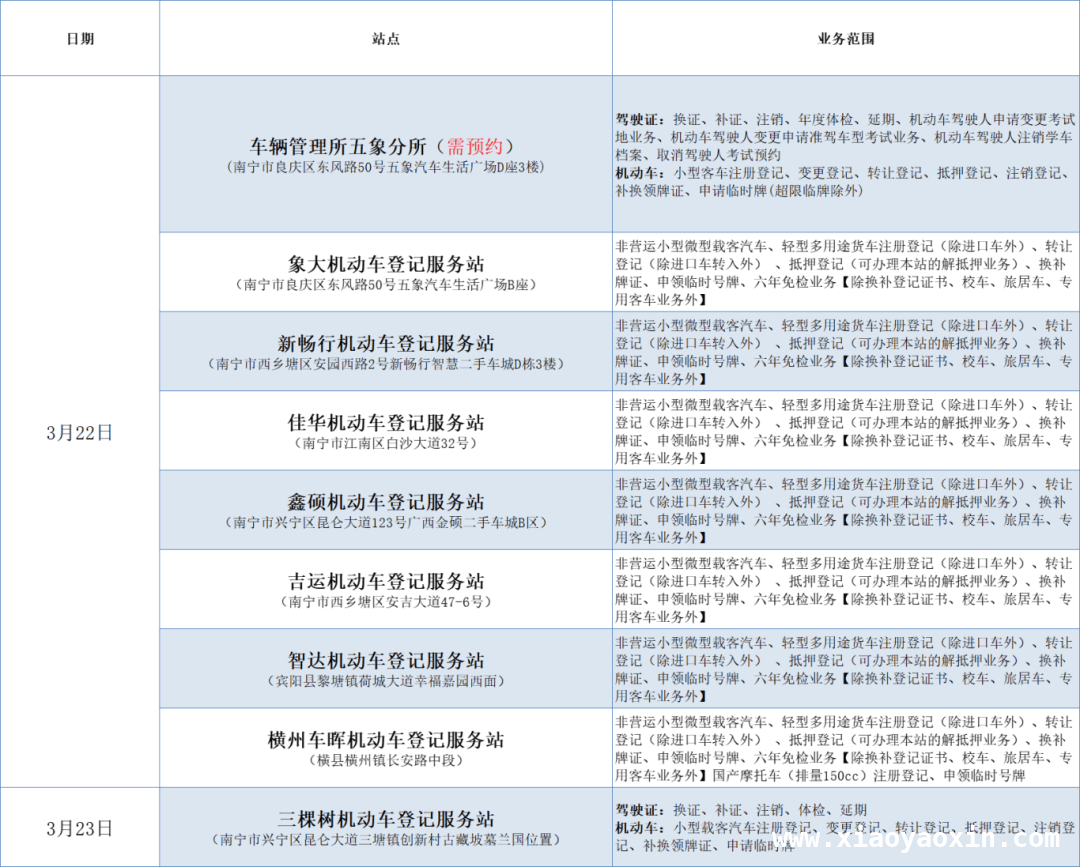Click the 安吉大道47-6号 address line

pos(386,601)
